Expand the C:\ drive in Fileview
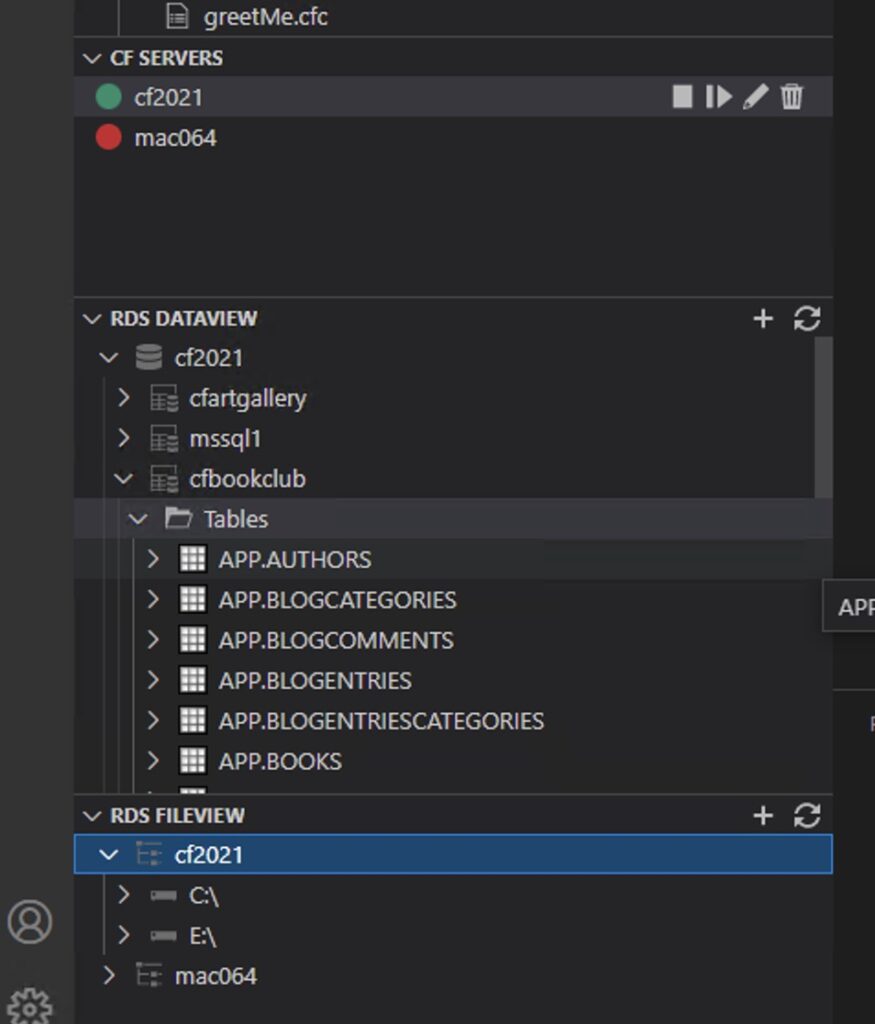Screen dimensions: 875x1024 123,895
